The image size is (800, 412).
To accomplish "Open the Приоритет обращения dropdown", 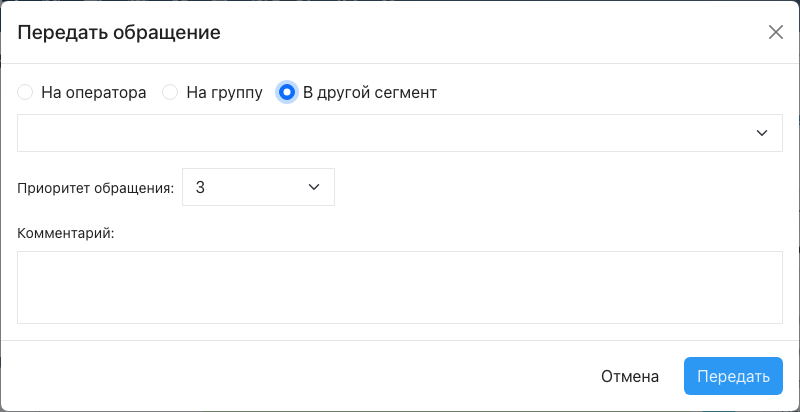I will coord(258,187).
